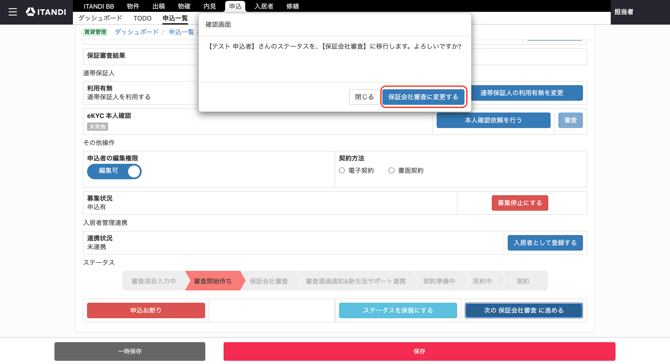Click ステータスを保留にする button

click(x=398, y=310)
